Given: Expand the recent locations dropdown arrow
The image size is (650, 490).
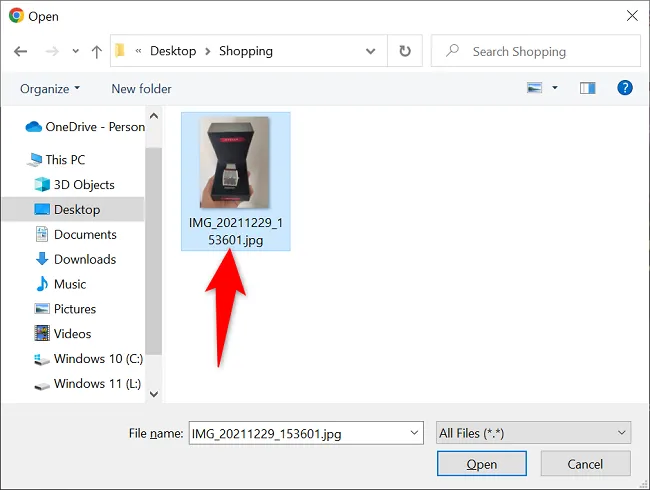Looking at the screenshot, I should coord(75,51).
